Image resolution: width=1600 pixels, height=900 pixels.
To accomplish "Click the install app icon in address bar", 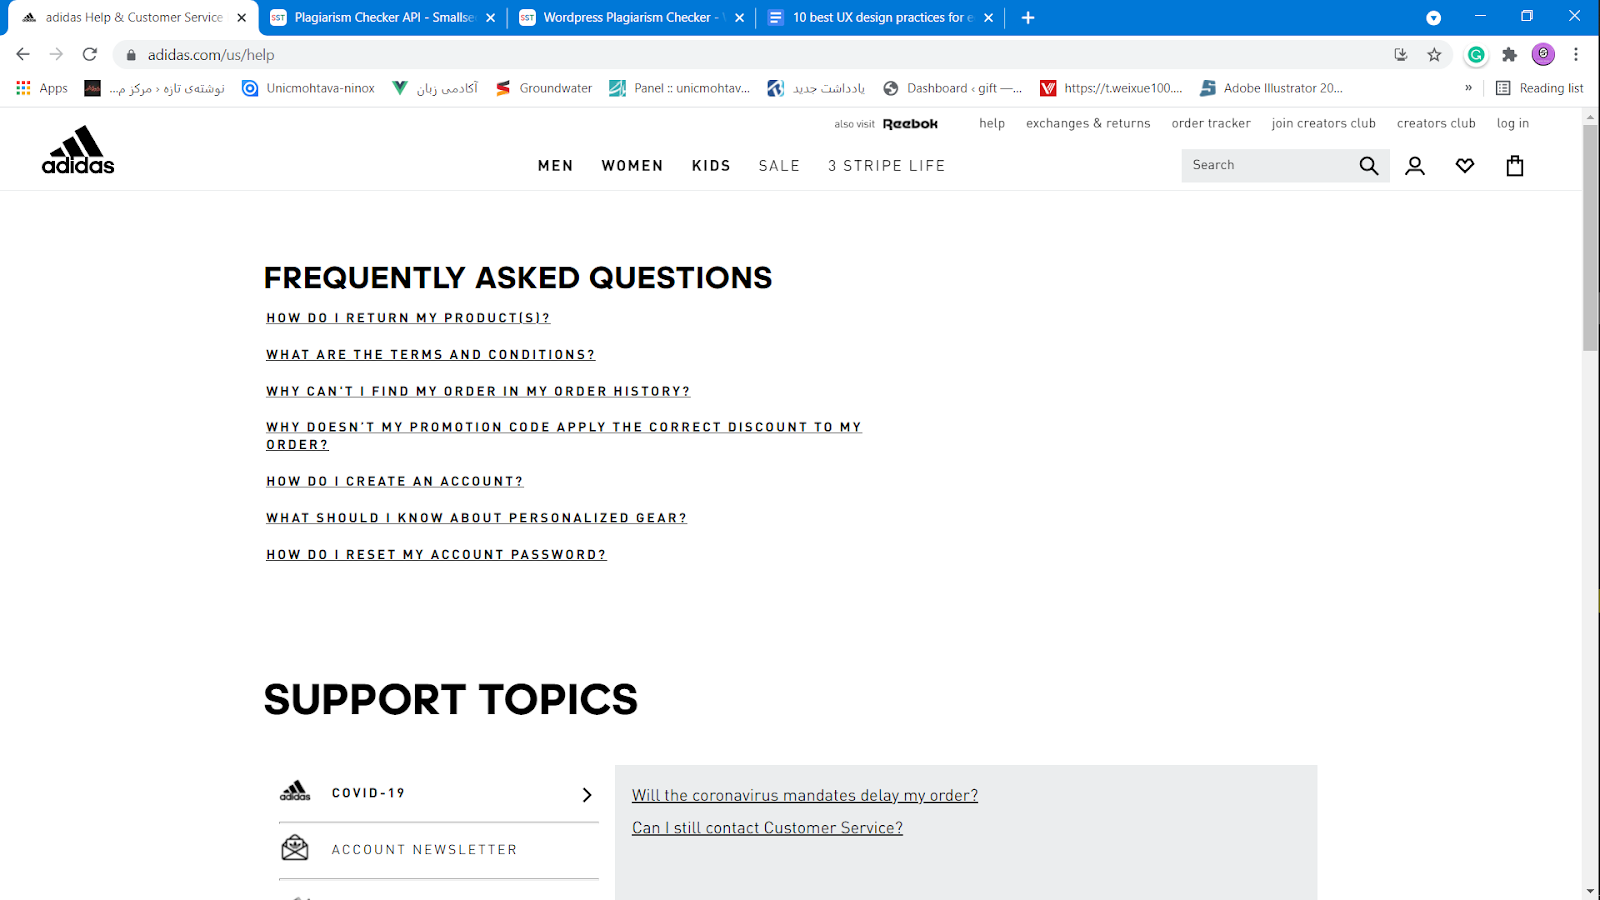I will coord(1401,55).
